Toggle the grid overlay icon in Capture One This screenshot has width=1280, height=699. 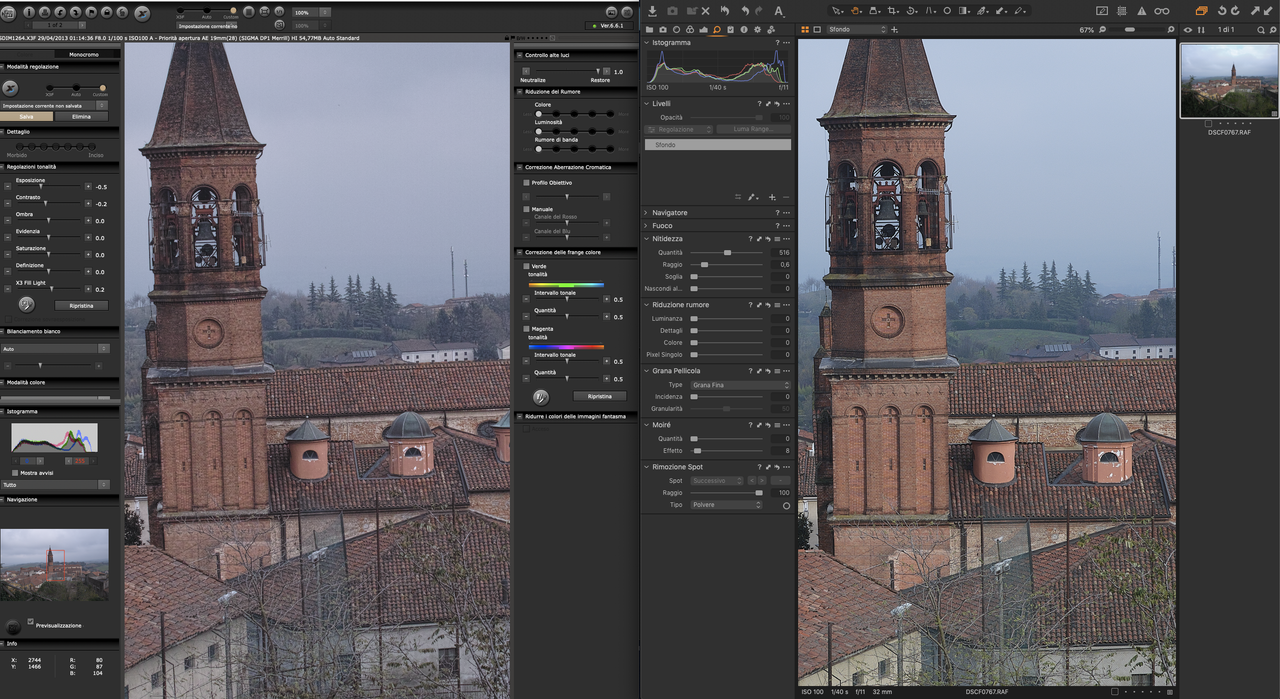(x=1122, y=10)
